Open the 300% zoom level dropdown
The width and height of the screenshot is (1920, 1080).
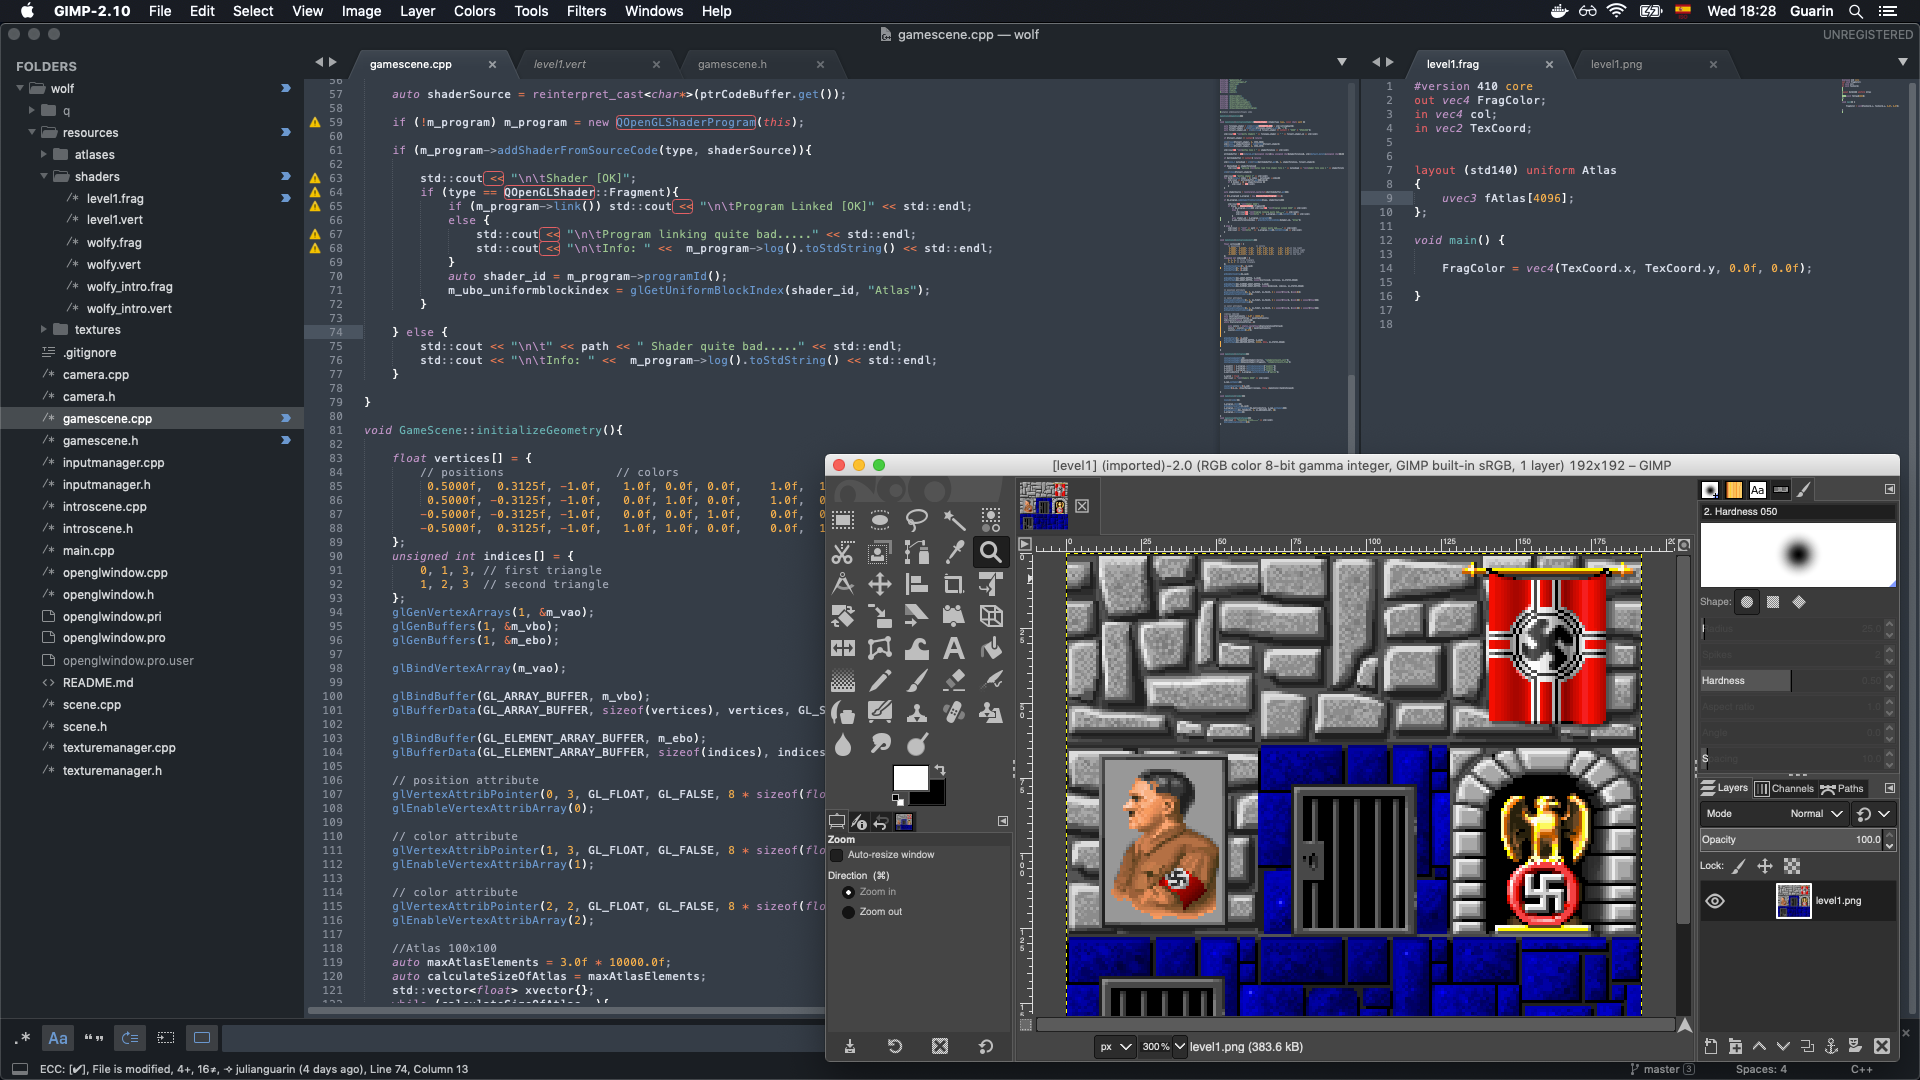coord(1180,1047)
